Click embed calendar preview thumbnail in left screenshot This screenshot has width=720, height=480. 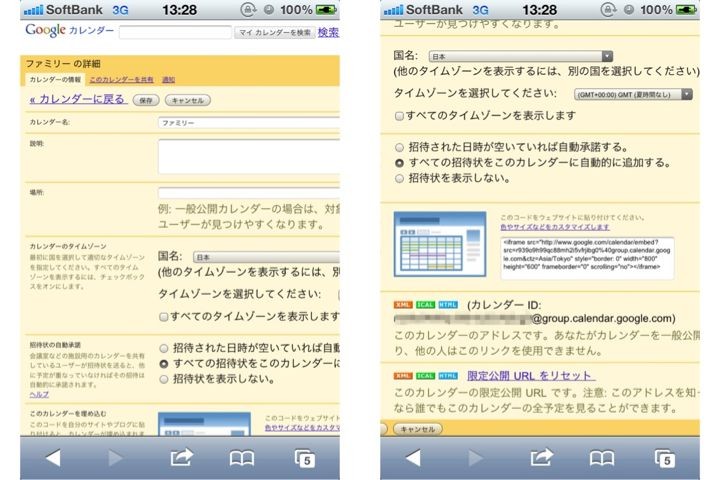click(x=204, y=424)
